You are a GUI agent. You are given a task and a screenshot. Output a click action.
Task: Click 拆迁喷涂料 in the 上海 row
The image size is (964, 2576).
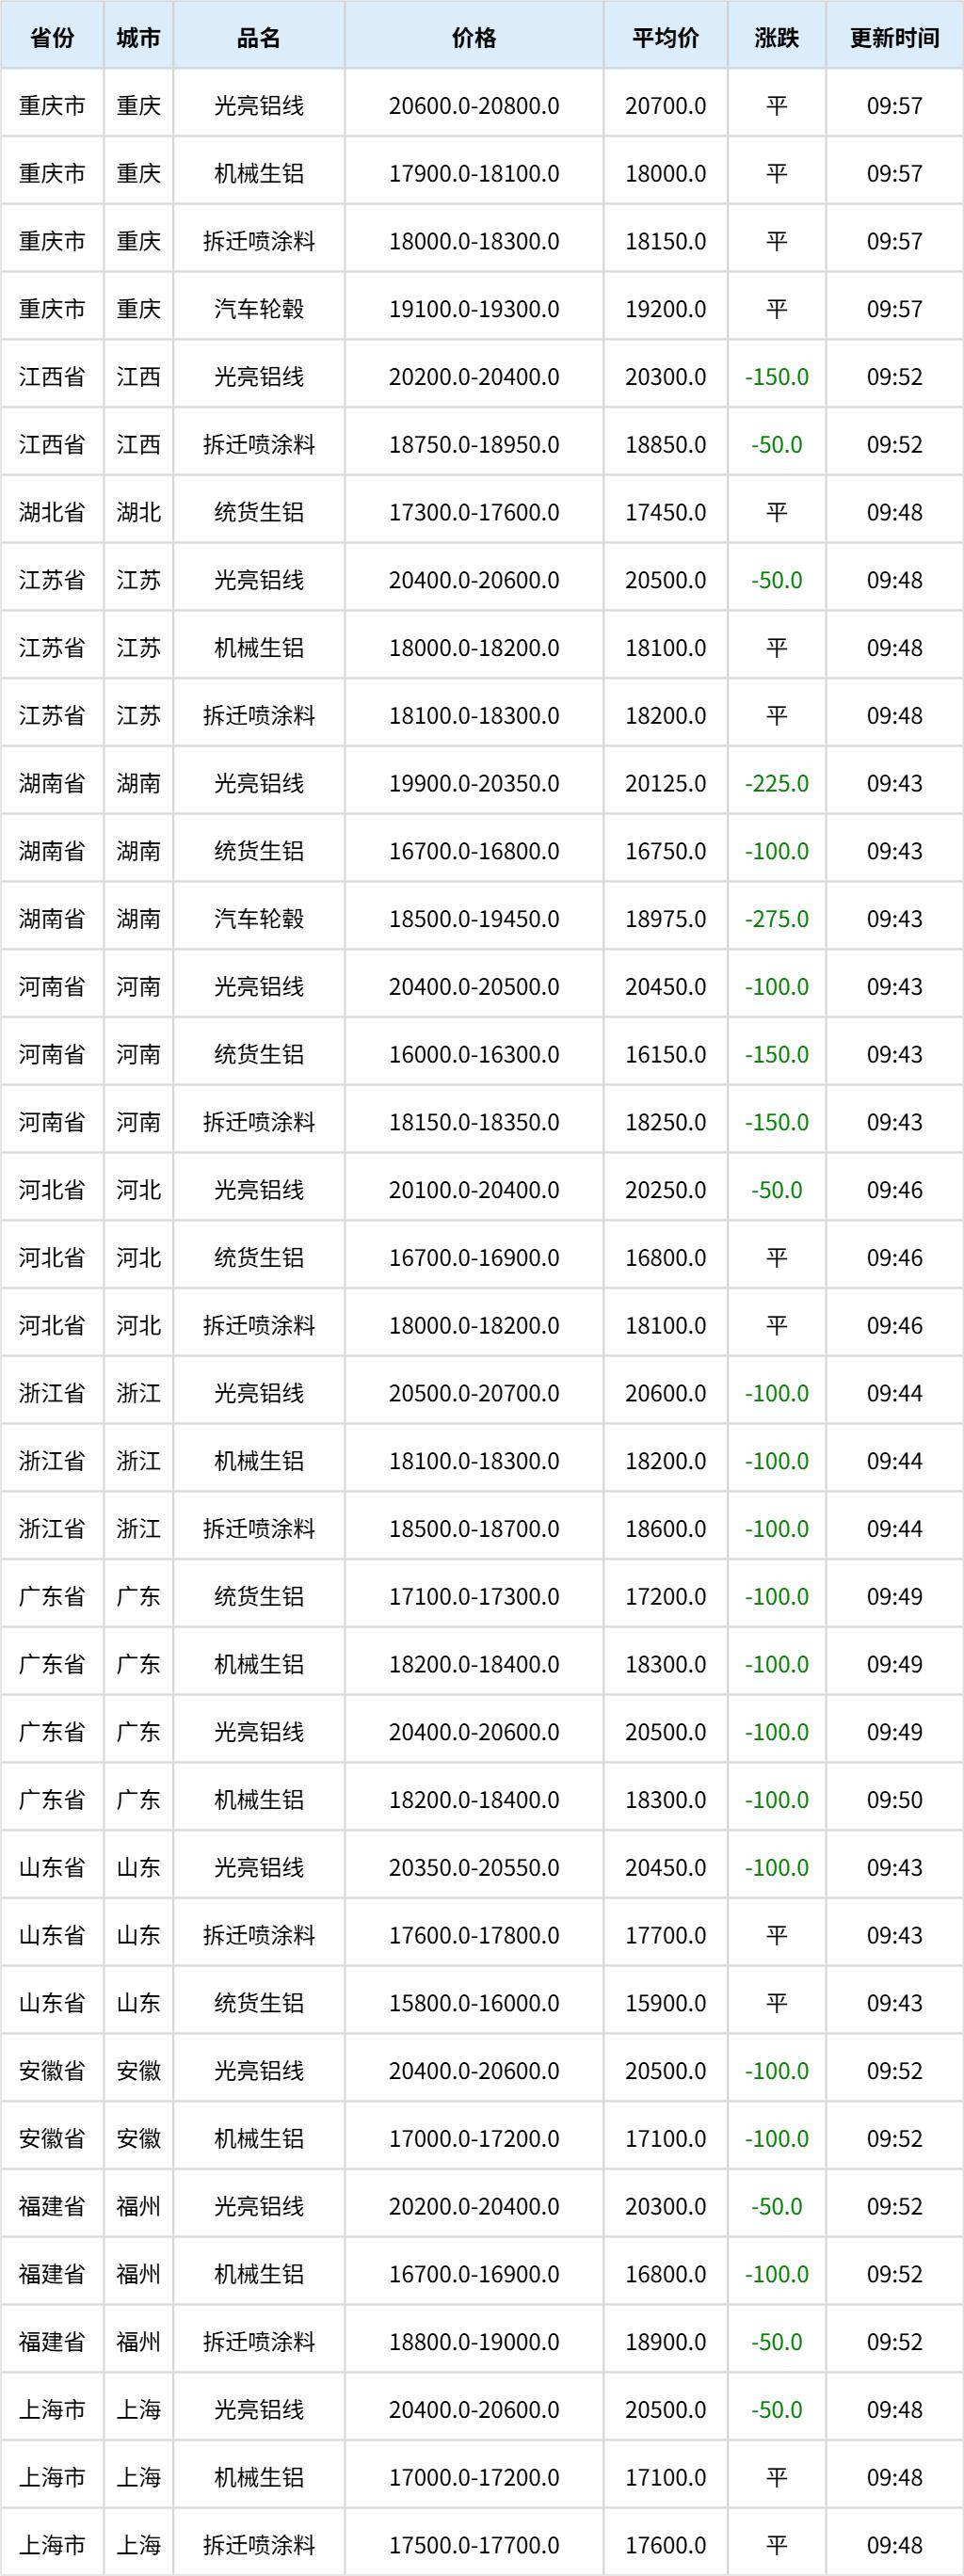coord(259,2545)
